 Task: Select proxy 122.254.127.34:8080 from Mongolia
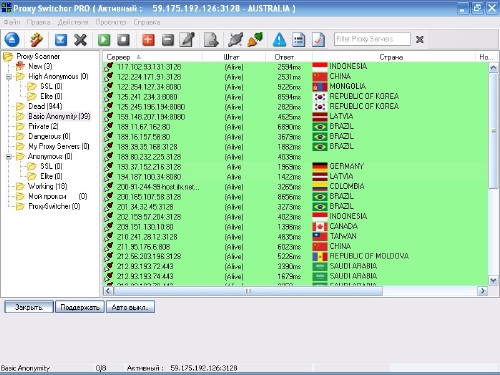pyautogui.click(x=295, y=87)
